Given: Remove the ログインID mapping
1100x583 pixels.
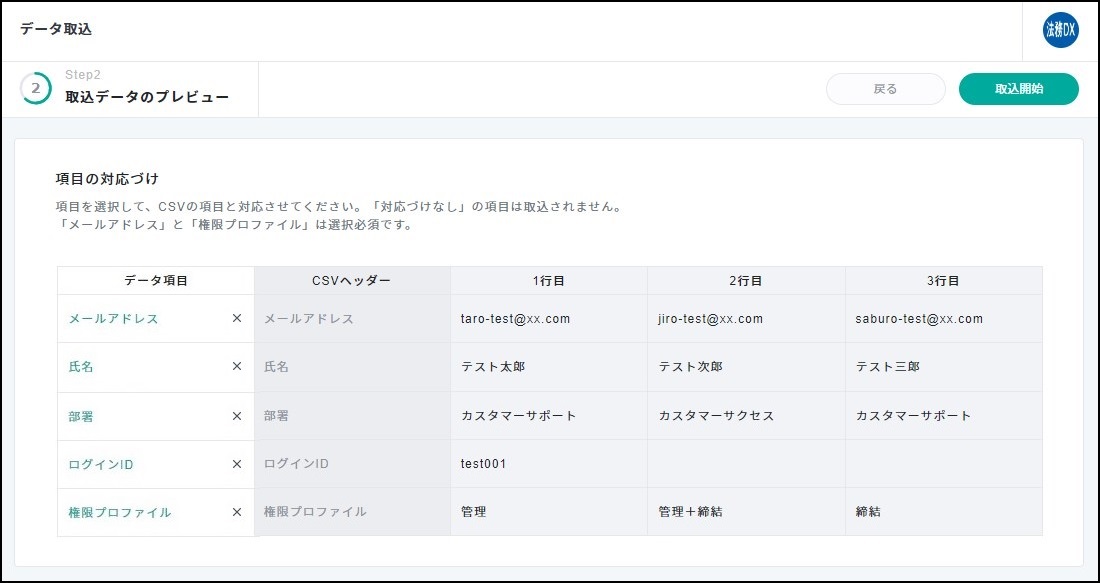Looking at the screenshot, I should 237,464.
